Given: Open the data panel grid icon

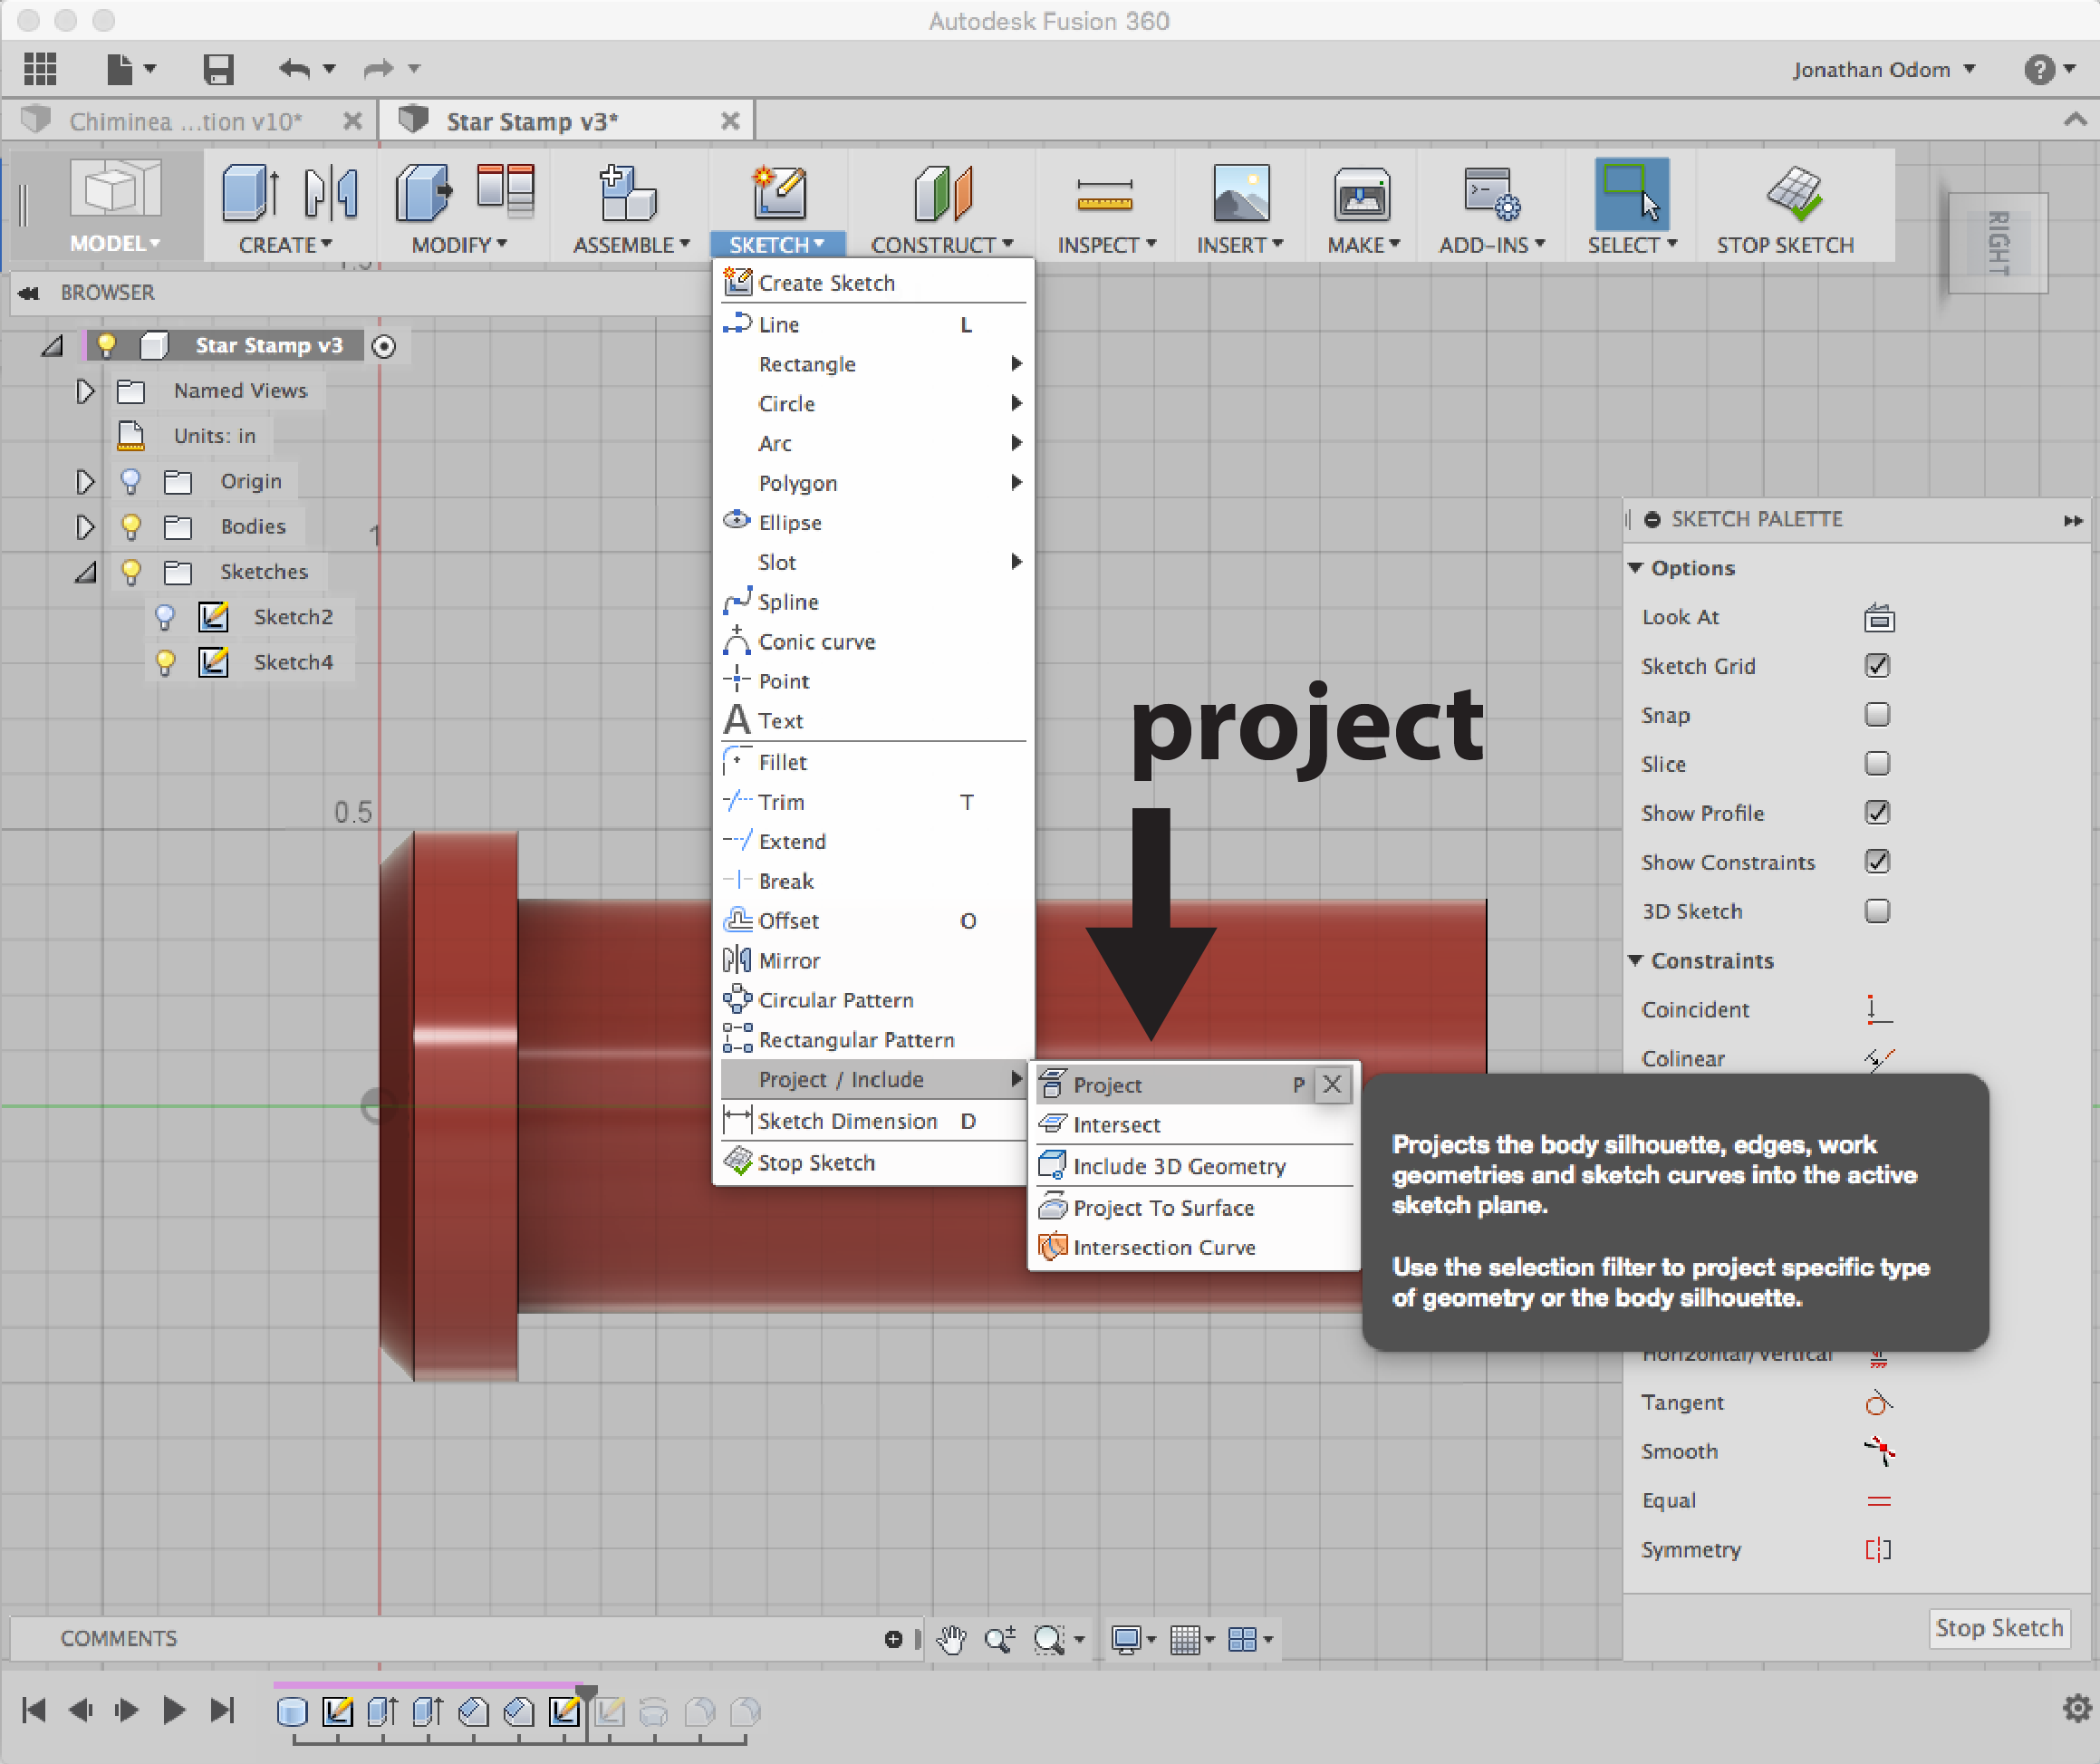Looking at the screenshot, I should coord(40,69).
